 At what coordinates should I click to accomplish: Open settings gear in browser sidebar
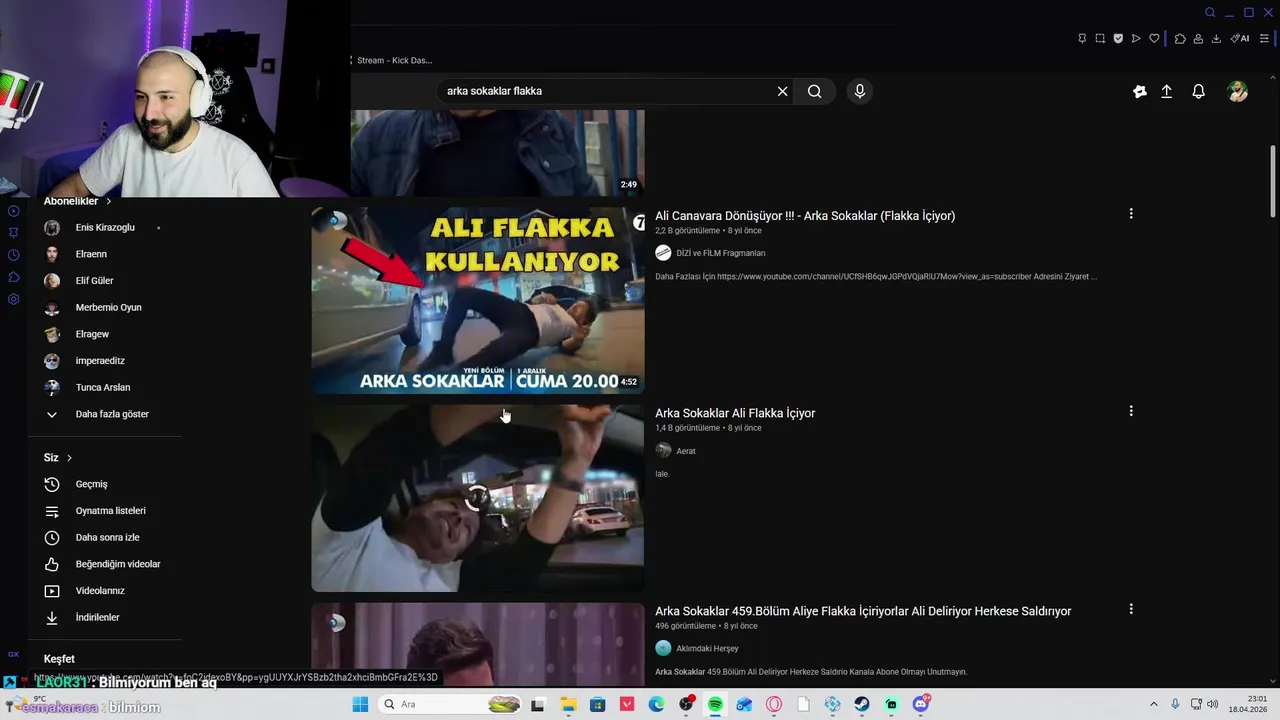(13, 299)
